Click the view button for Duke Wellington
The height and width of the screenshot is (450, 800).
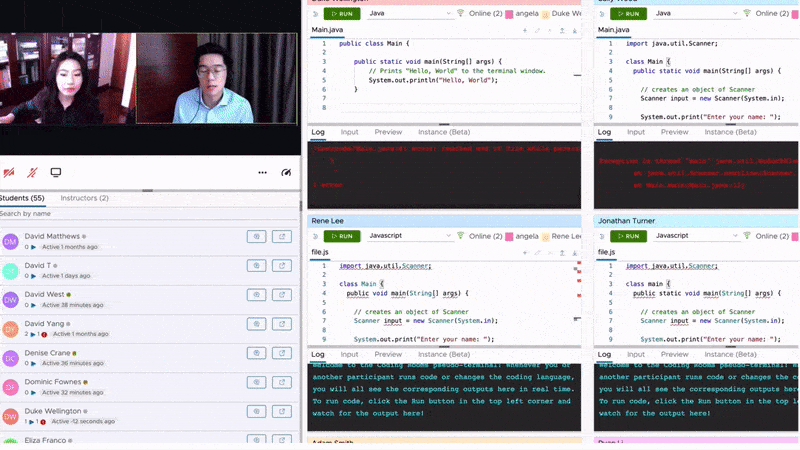257,411
